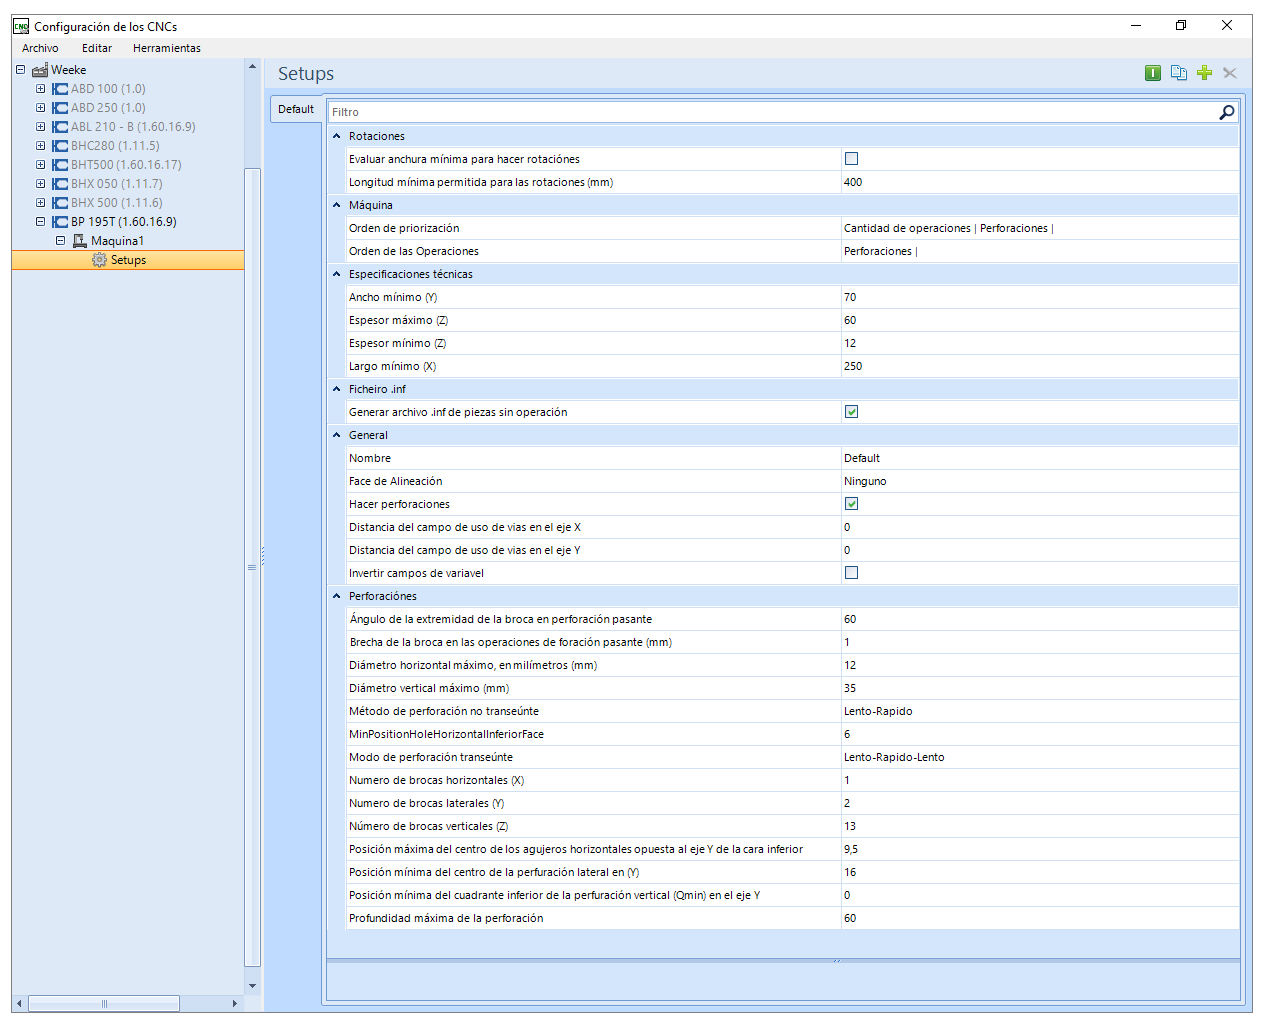Enable Invertir campos de variavel checkbox
Viewport: 1270px width, 1032px height.
point(851,573)
